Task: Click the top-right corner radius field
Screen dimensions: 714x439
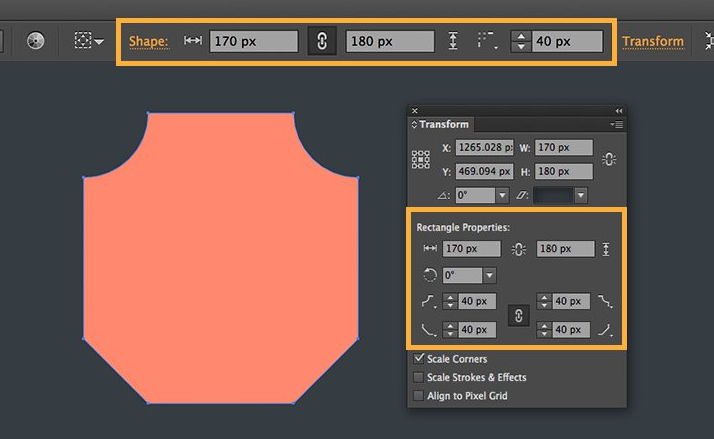Action: pyautogui.click(x=571, y=301)
